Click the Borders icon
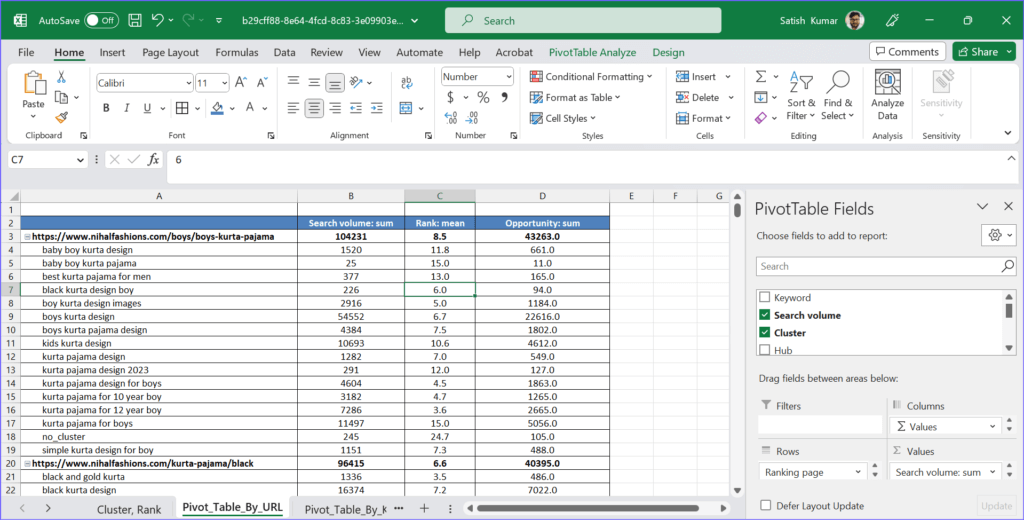The image size is (1024, 520). tap(182, 108)
